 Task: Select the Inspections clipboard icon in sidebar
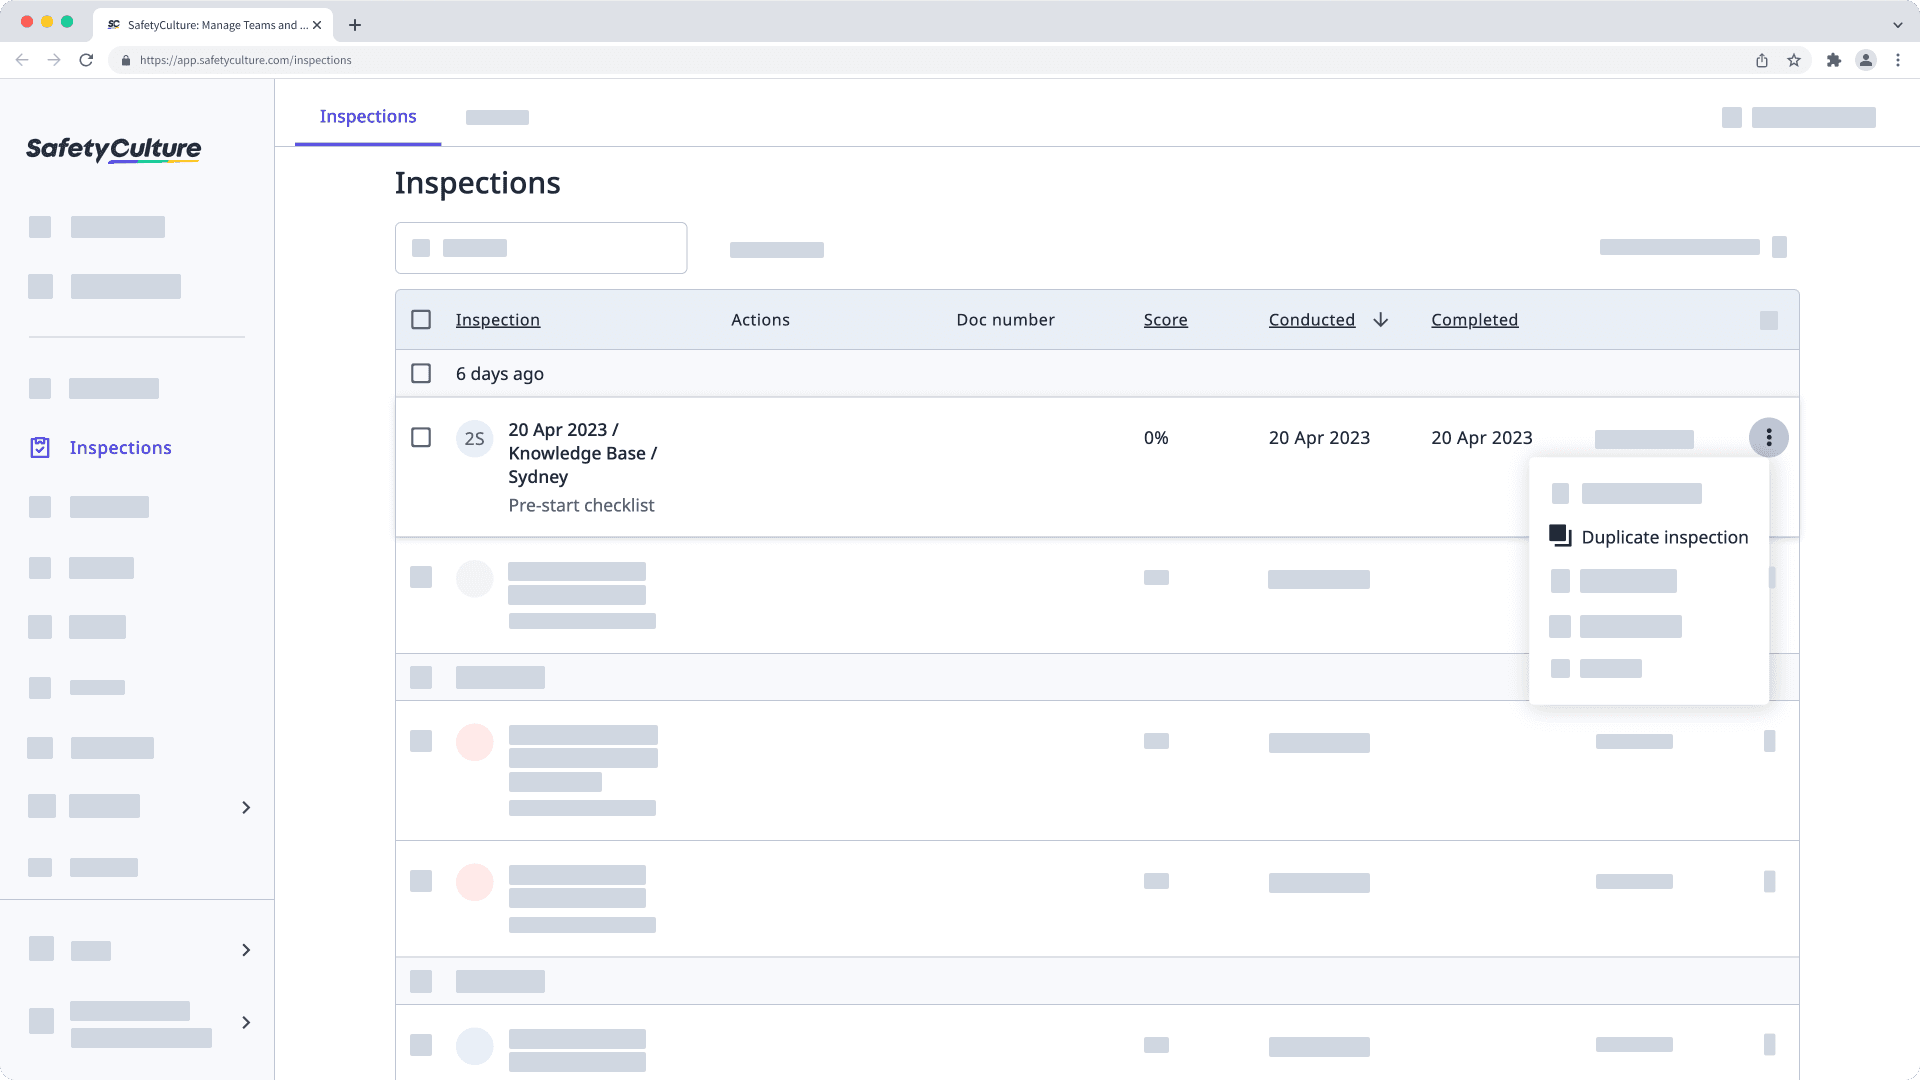39,447
